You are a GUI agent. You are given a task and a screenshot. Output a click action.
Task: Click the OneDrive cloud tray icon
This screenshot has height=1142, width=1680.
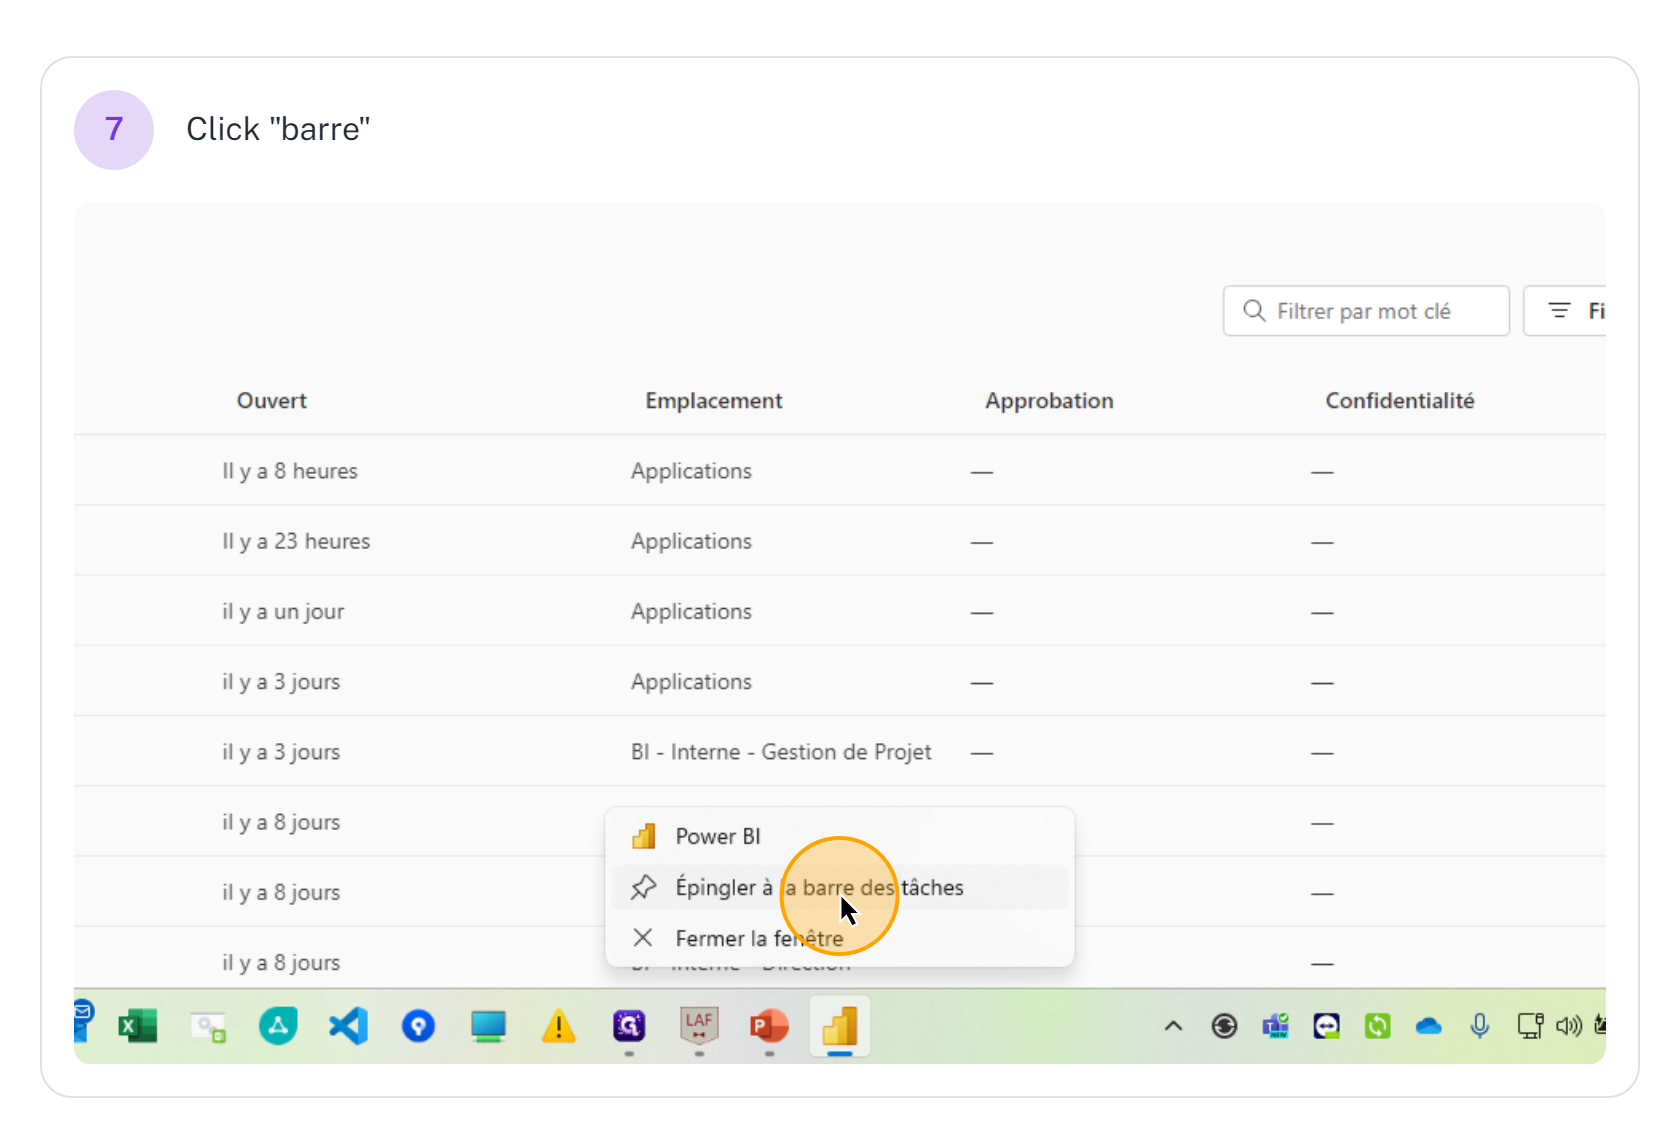click(1428, 1026)
